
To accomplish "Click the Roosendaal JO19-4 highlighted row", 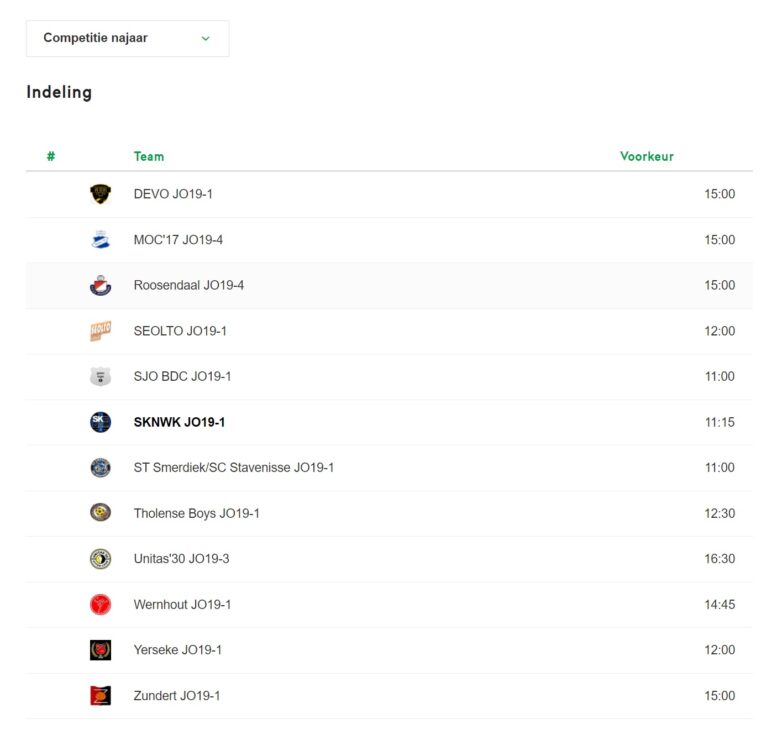I will click(389, 285).
